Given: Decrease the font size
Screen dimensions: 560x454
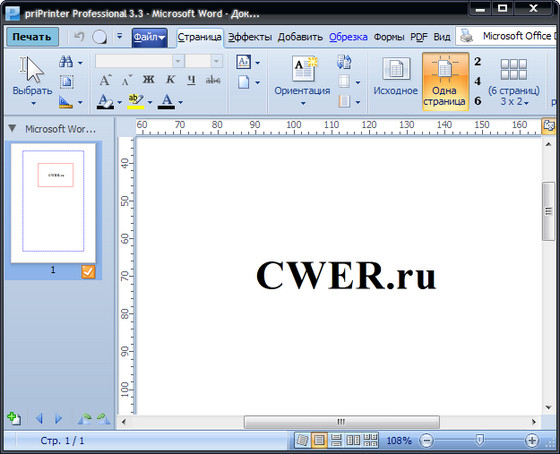Looking at the screenshot, I should coord(126,80).
